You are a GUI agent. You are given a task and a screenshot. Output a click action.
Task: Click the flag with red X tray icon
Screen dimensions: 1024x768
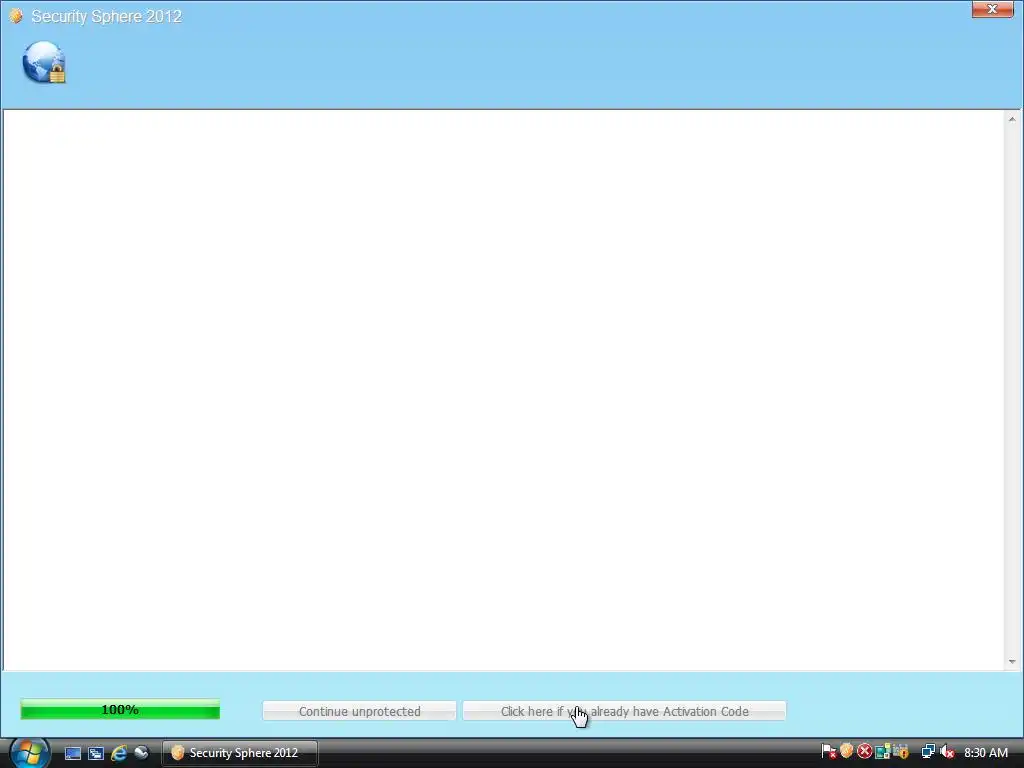(829, 752)
